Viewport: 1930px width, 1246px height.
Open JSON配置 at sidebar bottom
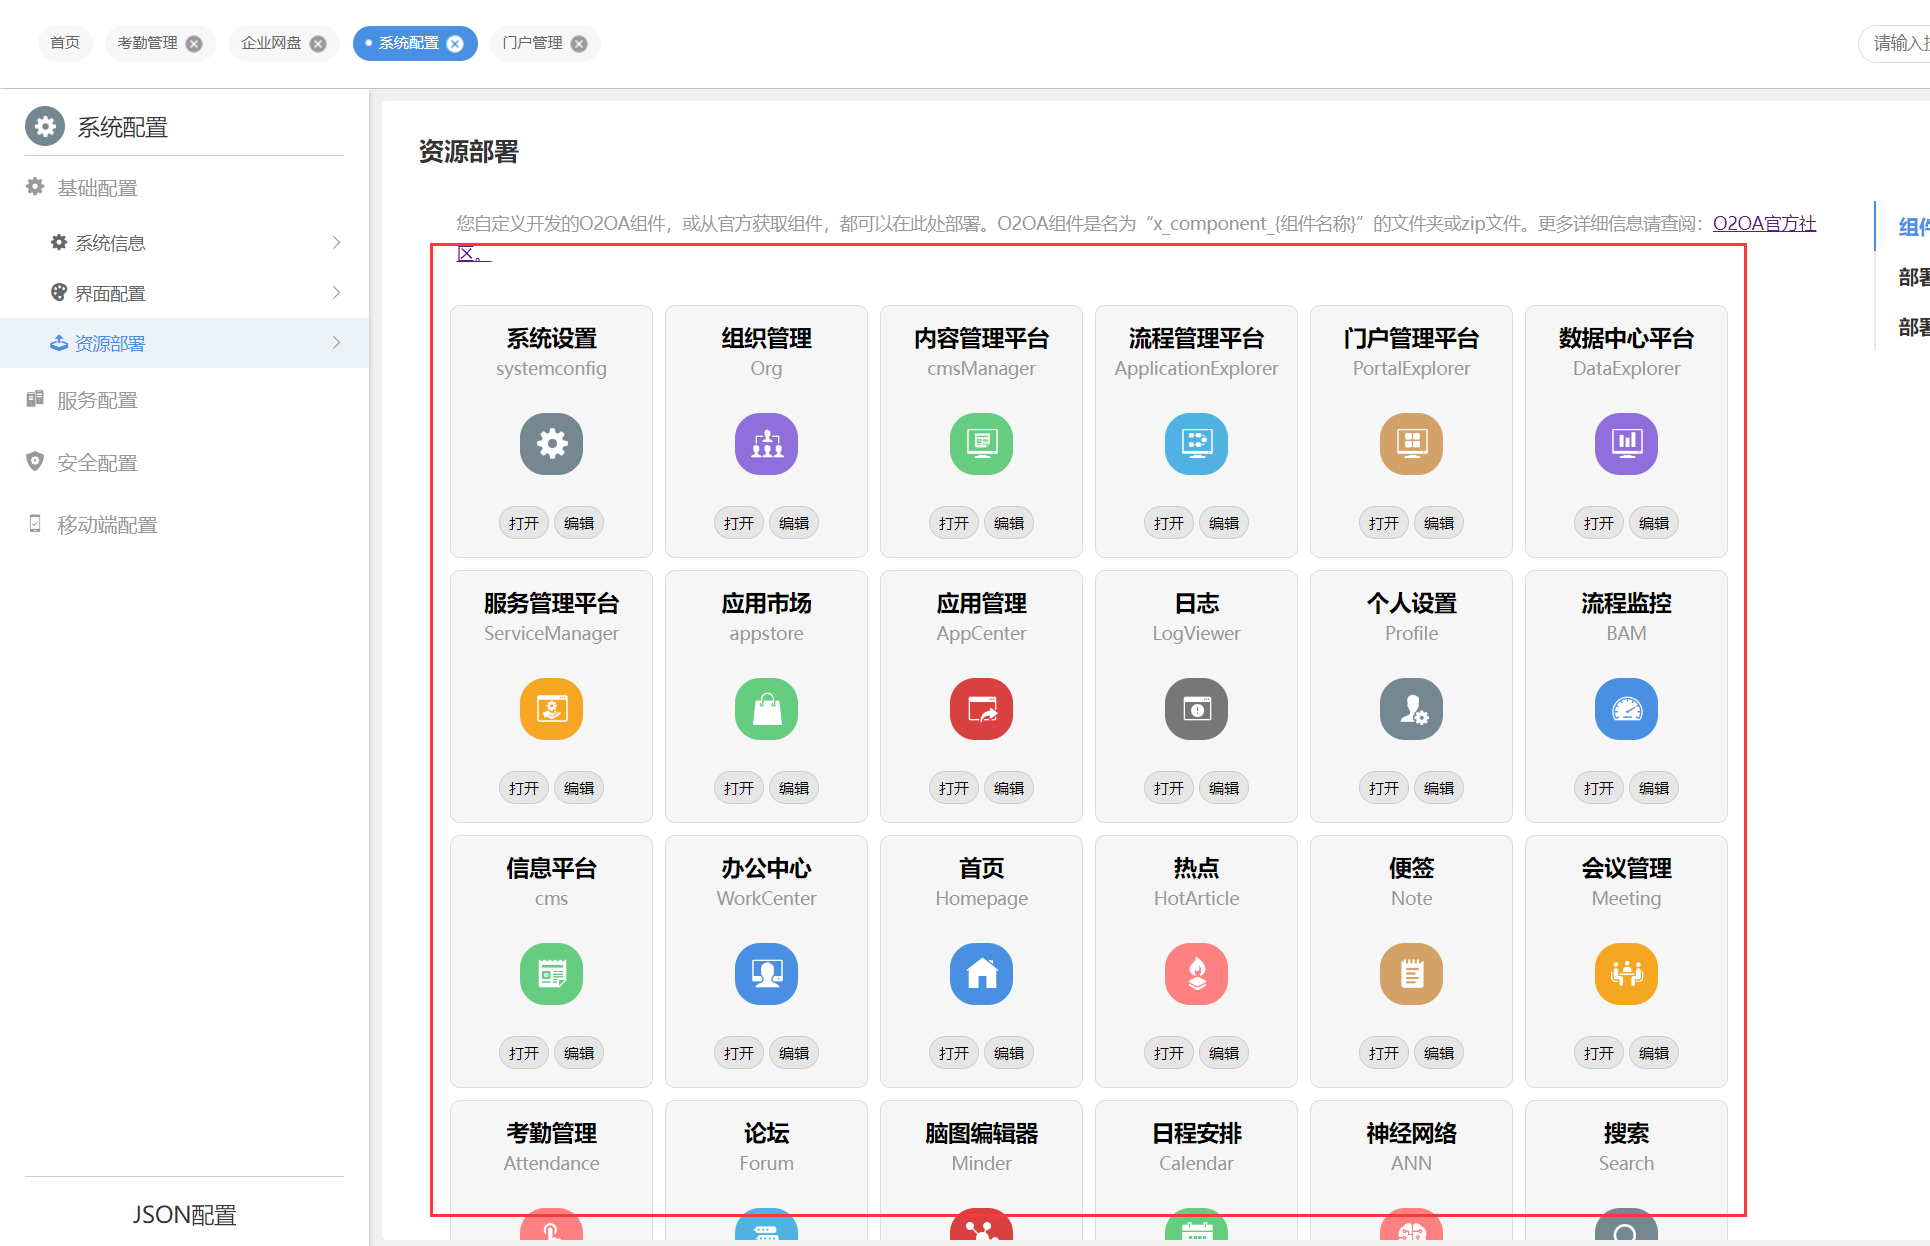click(x=184, y=1214)
